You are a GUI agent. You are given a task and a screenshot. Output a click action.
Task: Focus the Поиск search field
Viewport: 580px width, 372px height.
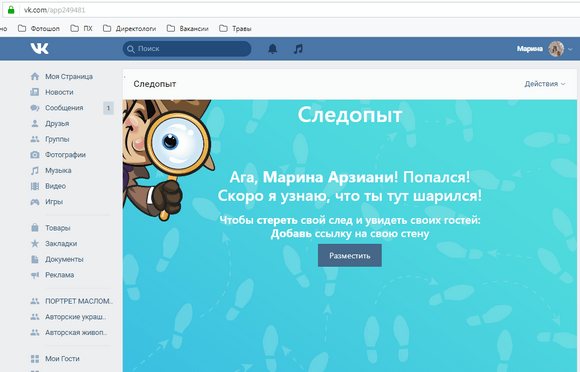tap(187, 48)
